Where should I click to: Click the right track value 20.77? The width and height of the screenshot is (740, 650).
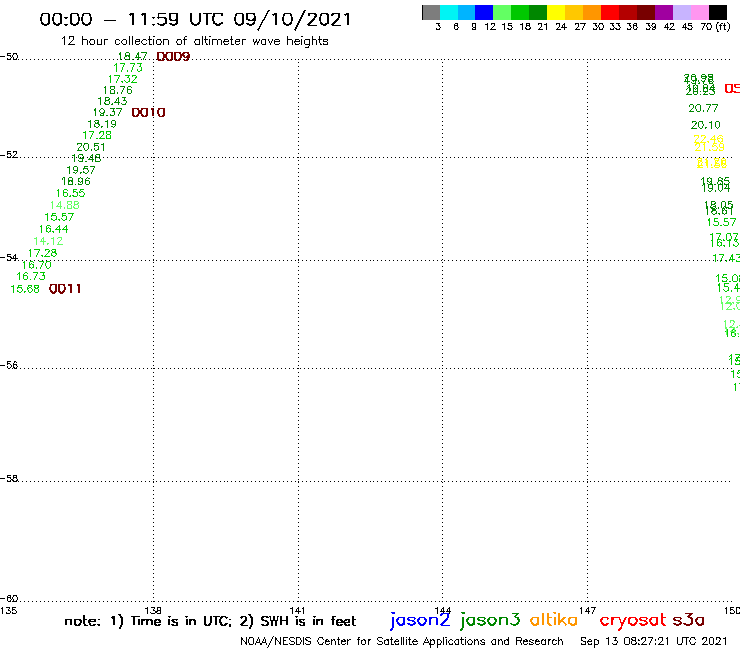tap(703, 109)
